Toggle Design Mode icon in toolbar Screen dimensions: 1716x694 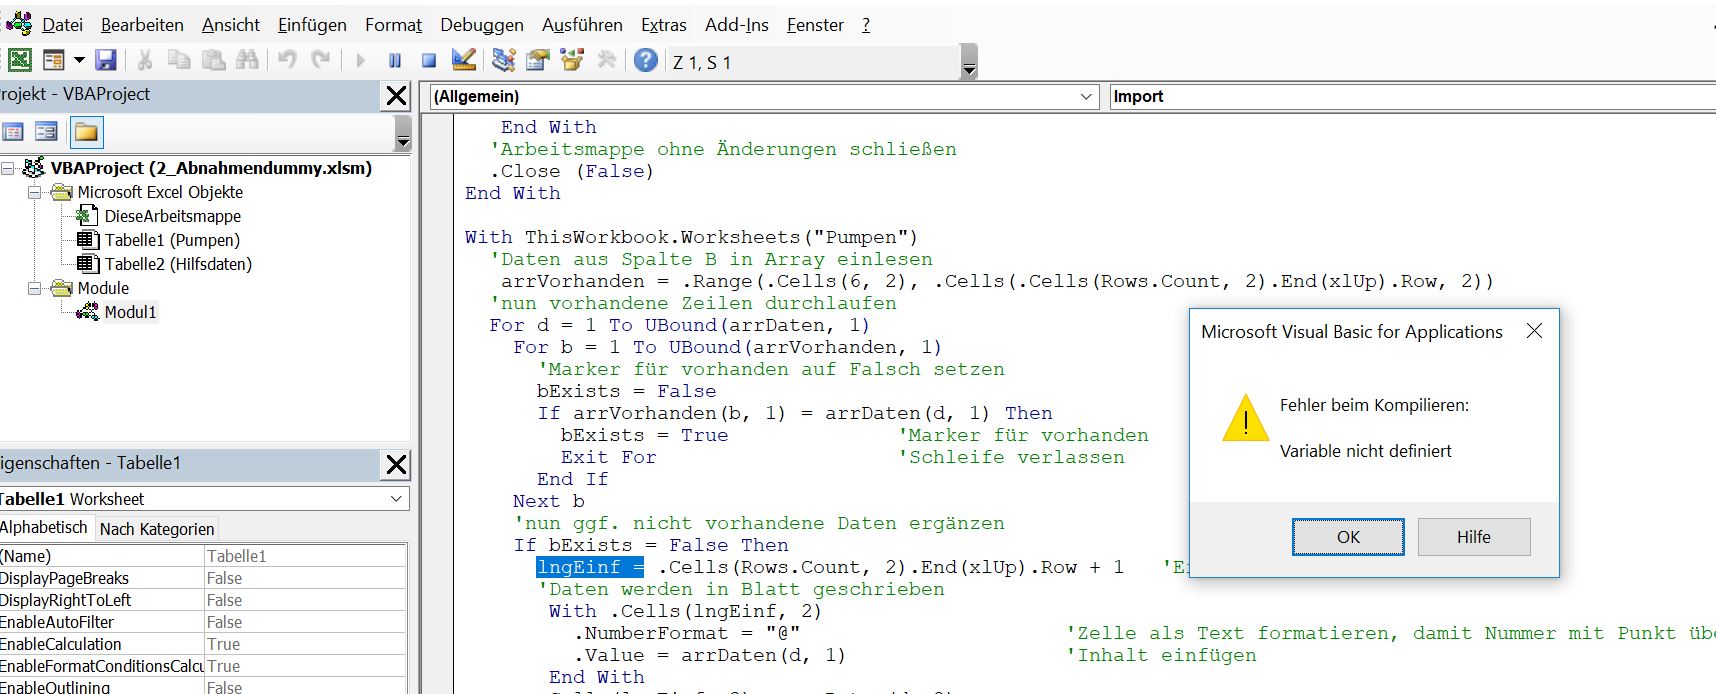tap(464, 61)
